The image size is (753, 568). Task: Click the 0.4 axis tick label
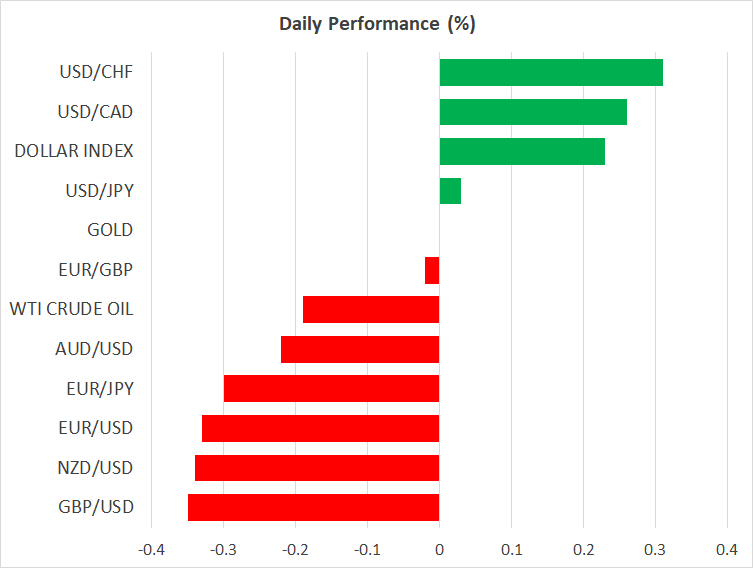(x=727, y=550)
